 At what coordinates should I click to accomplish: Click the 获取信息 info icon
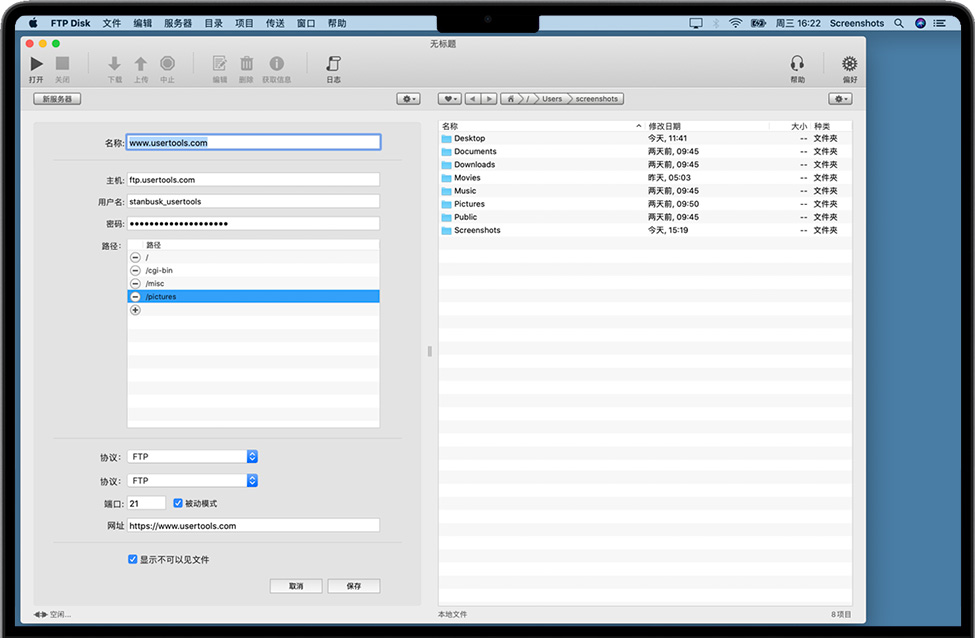pyautogui.click(x=276, y=64)
